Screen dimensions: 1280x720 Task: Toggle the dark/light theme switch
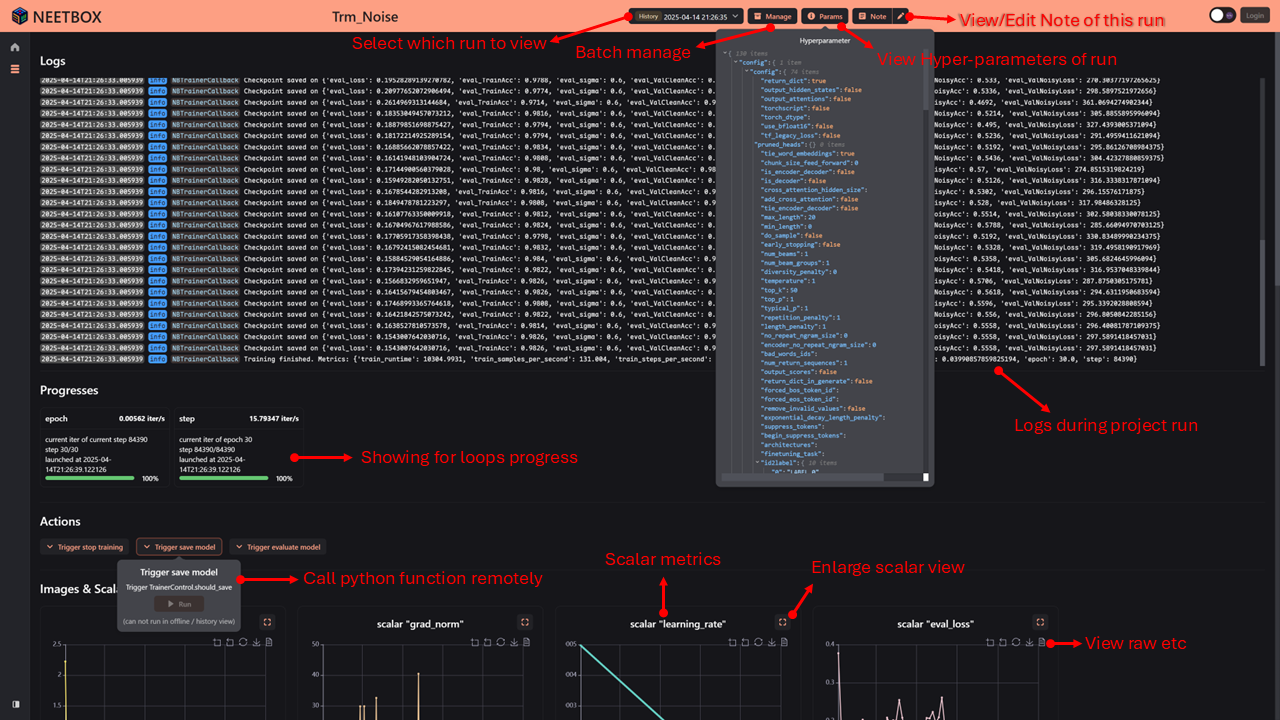pos(1219,15)
